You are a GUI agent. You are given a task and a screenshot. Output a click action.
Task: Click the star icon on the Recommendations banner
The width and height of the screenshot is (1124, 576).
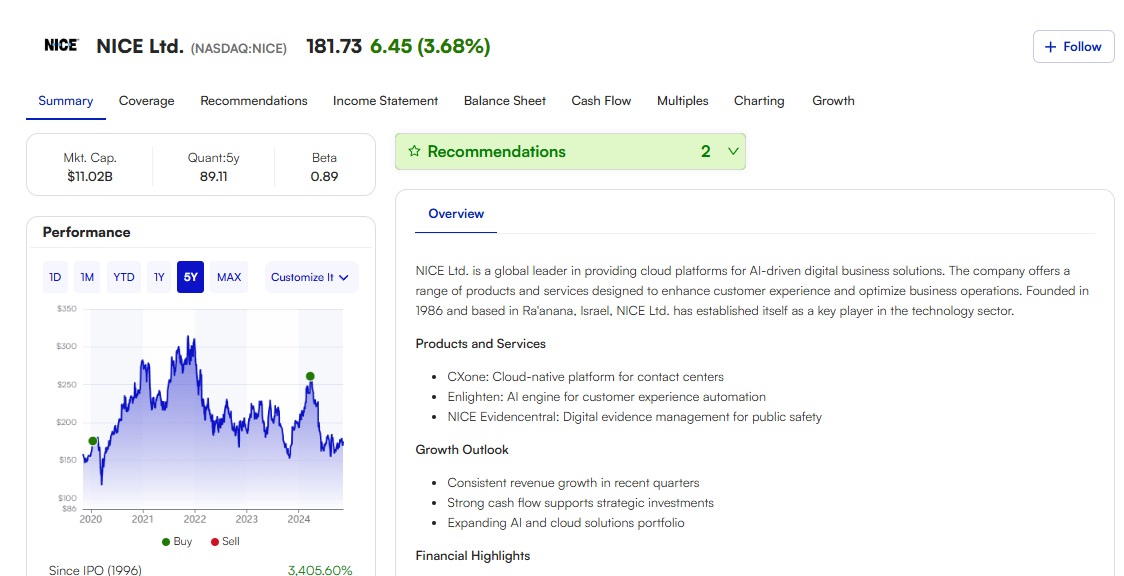415,151
